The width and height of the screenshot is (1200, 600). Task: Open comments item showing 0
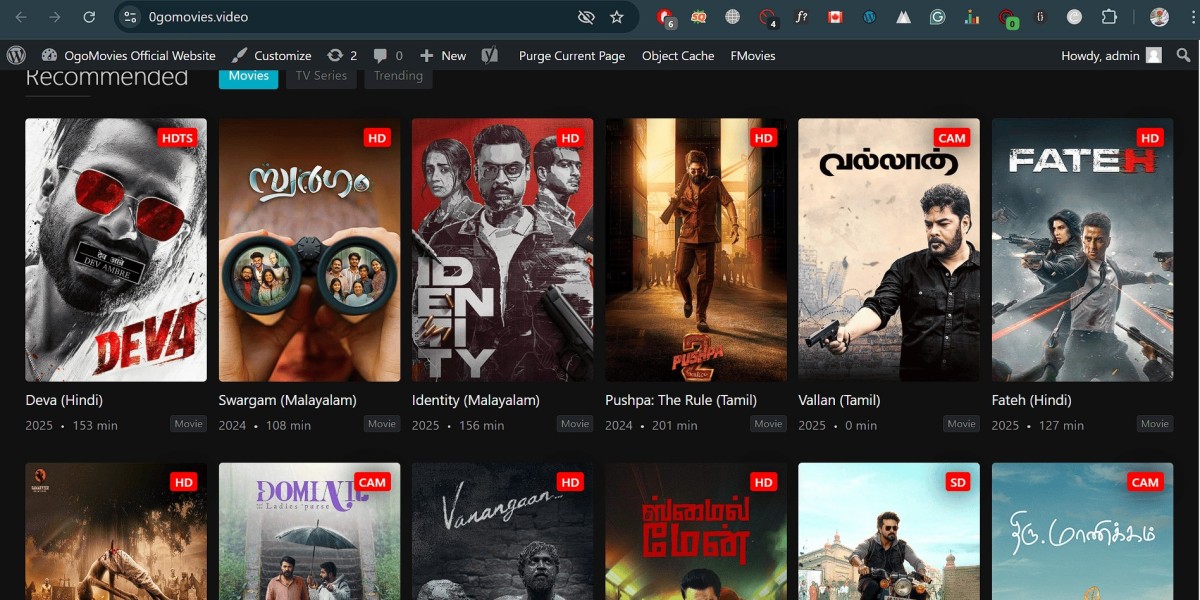point(390,56)
